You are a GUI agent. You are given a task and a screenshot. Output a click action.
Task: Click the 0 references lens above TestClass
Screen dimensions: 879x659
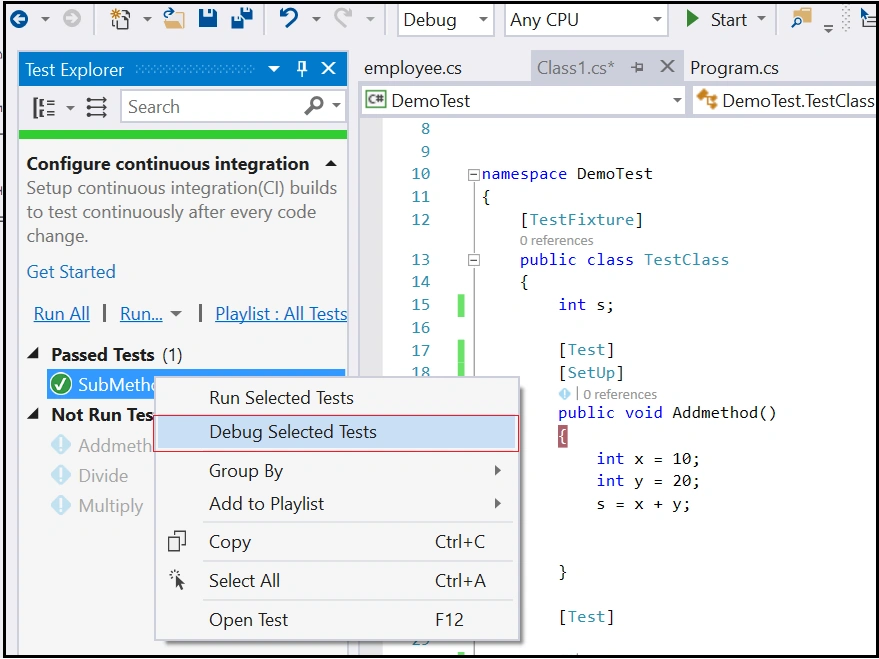coord(556,240)
